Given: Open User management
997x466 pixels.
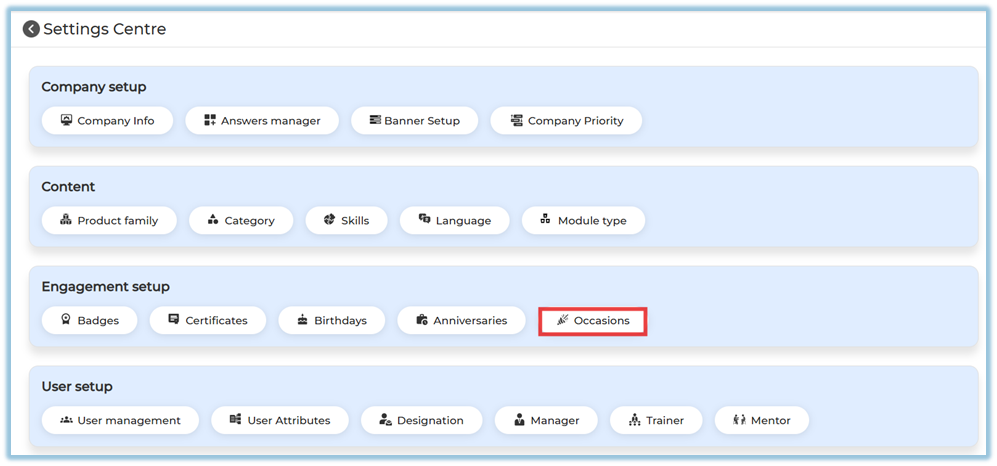Looking at the screenshot, I should point(120,421).
